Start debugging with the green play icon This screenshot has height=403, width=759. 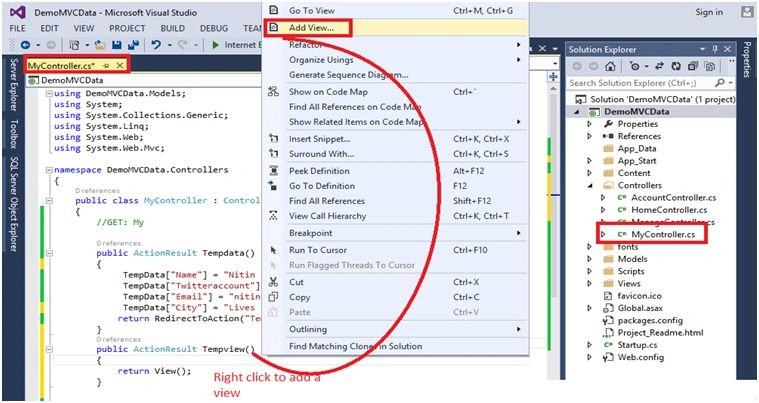click(x=216, y=45)
